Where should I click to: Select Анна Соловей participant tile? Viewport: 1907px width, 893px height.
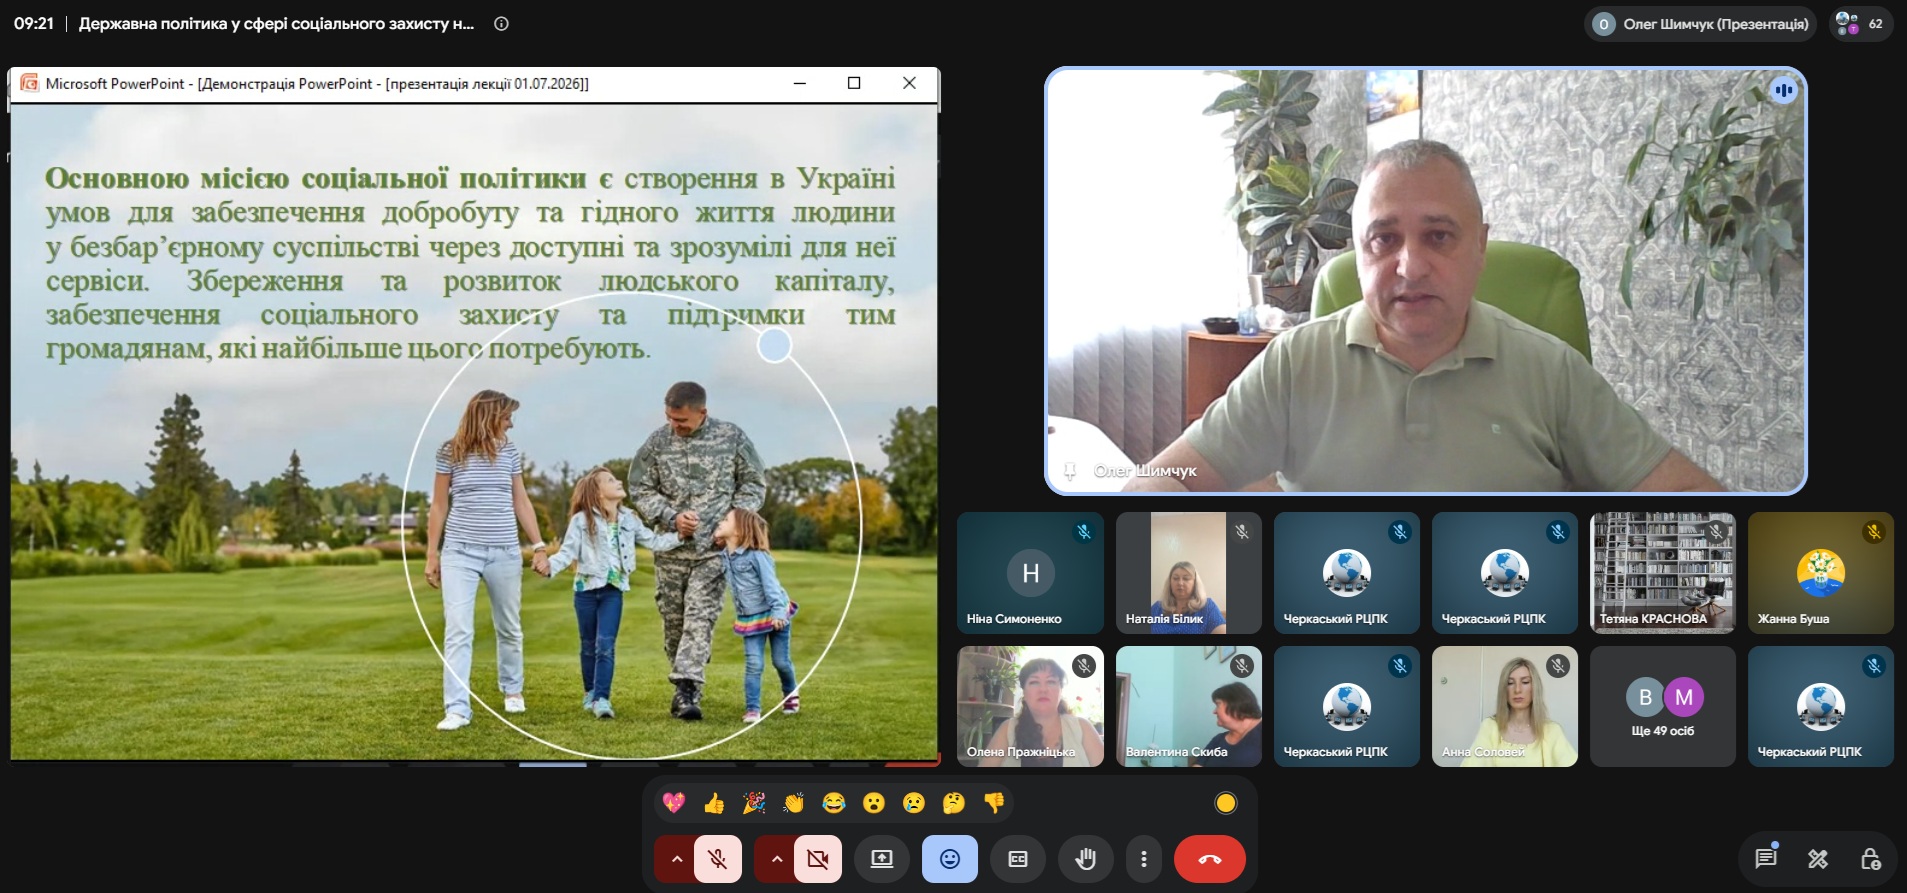pyautogui.click(x=1505, y=707)
